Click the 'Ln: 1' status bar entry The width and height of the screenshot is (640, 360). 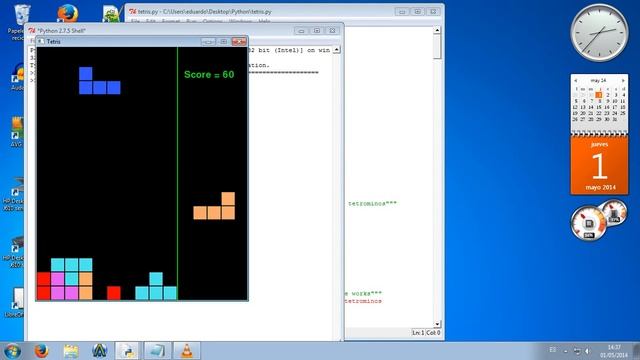(x=418, y=333)
